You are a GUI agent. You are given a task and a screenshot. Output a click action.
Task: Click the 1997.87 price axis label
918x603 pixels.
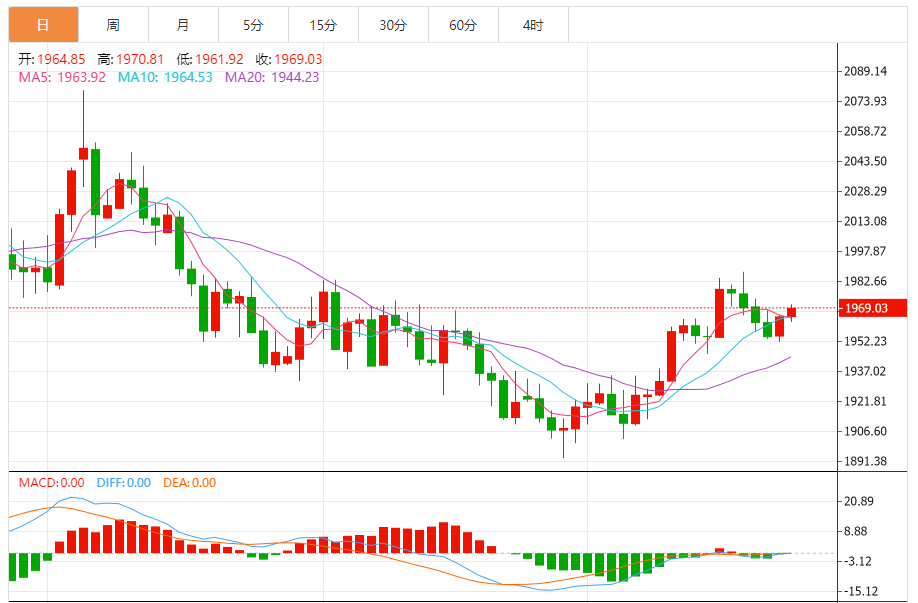865,251
